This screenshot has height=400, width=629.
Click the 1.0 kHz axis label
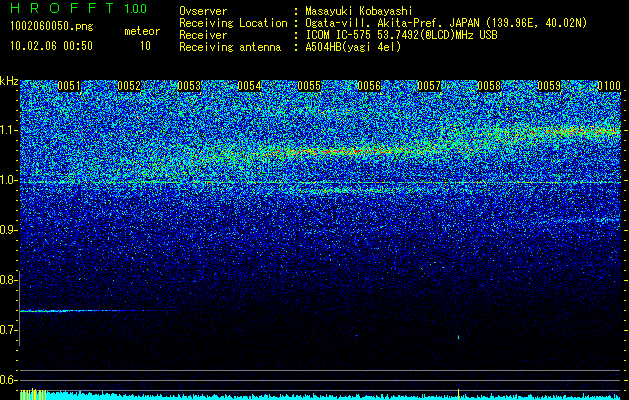(7, 180)
